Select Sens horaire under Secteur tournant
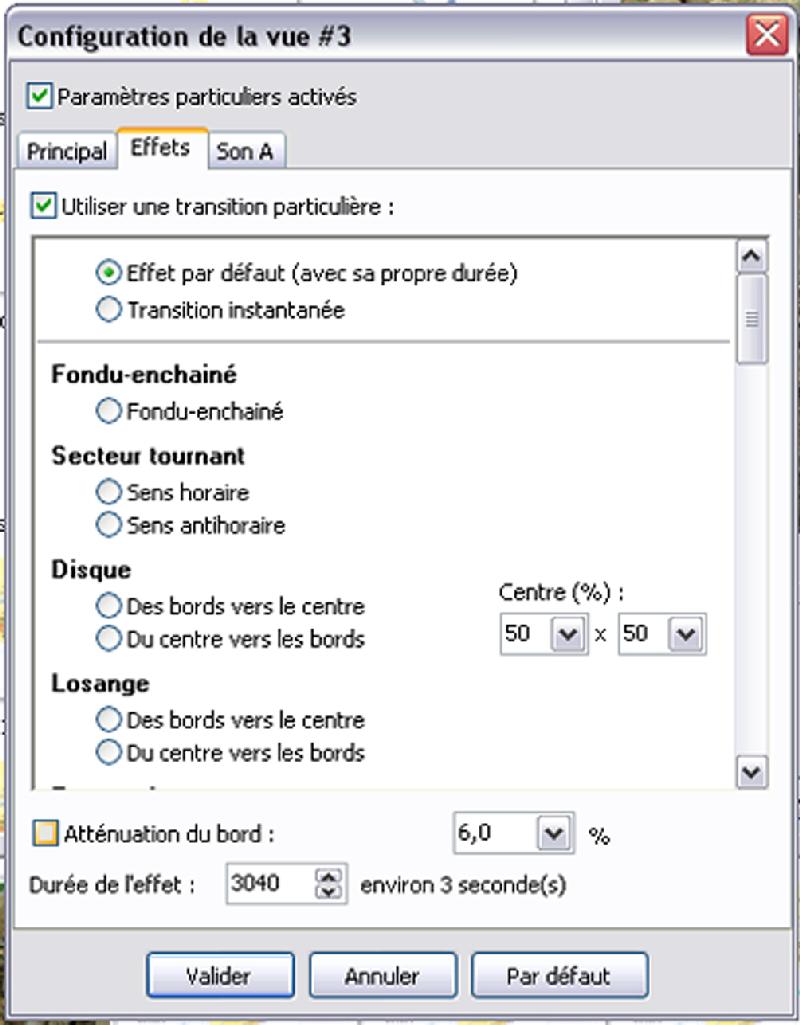800x1025 pixels. point(108,492)
